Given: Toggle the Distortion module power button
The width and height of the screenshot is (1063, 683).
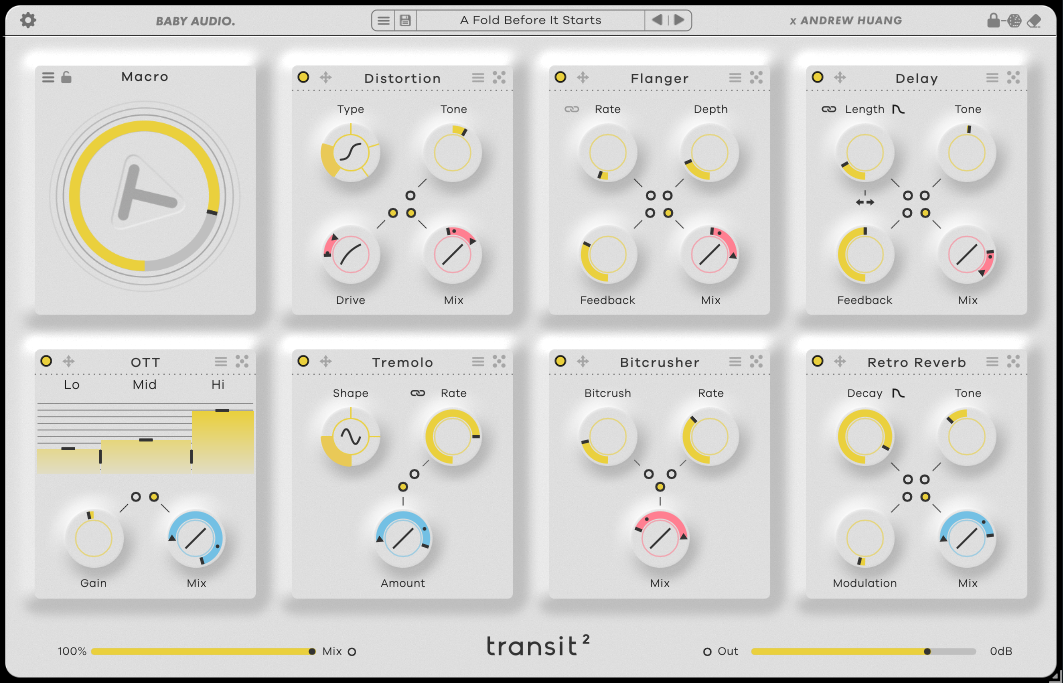Looking at the screenshot, I should coord(303,77).
